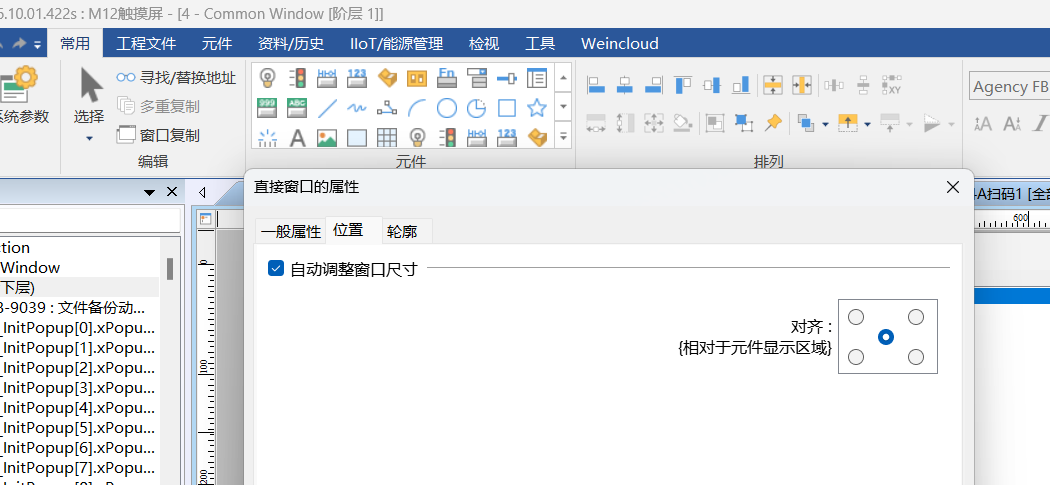1050x485 pixels.
Task: Select the straight line drawing tool
Action: [327, 107]
